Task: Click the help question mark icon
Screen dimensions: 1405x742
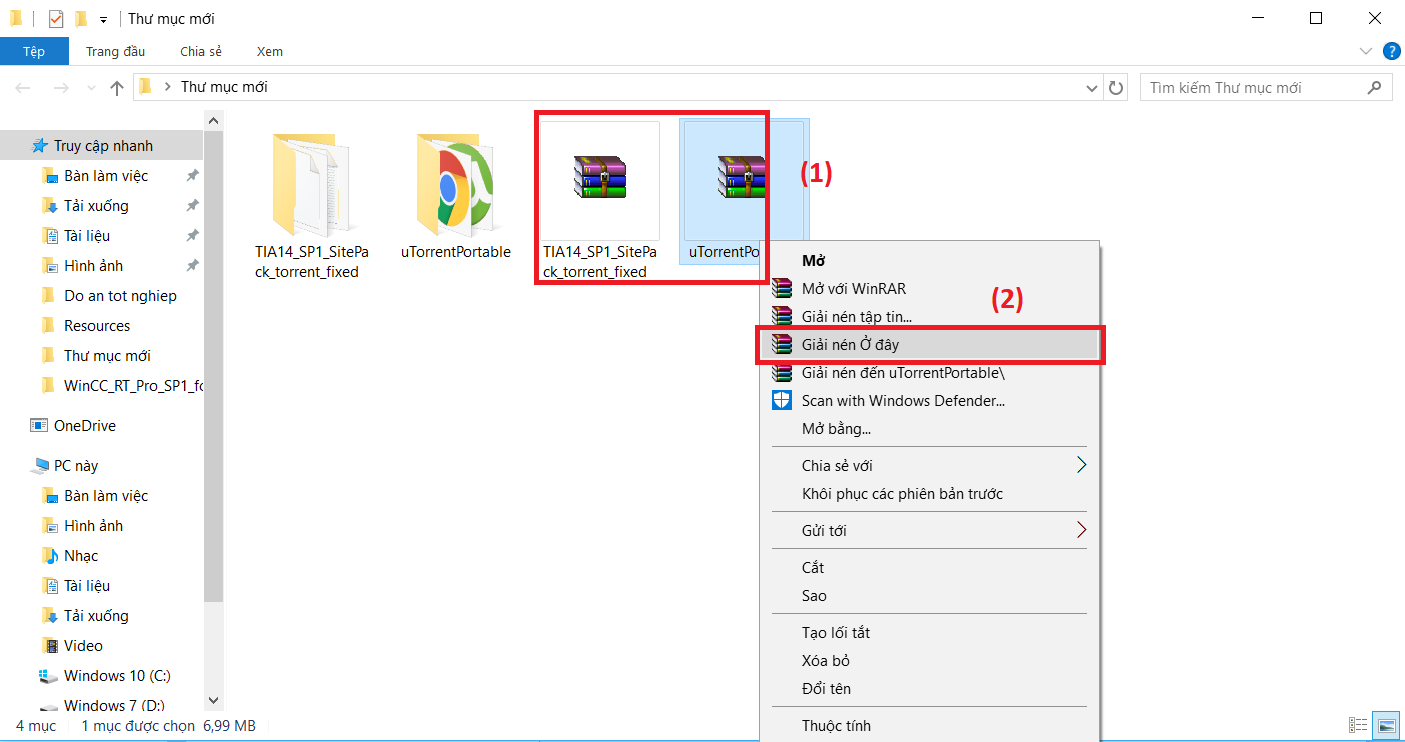Action: tap(1391, 51)
